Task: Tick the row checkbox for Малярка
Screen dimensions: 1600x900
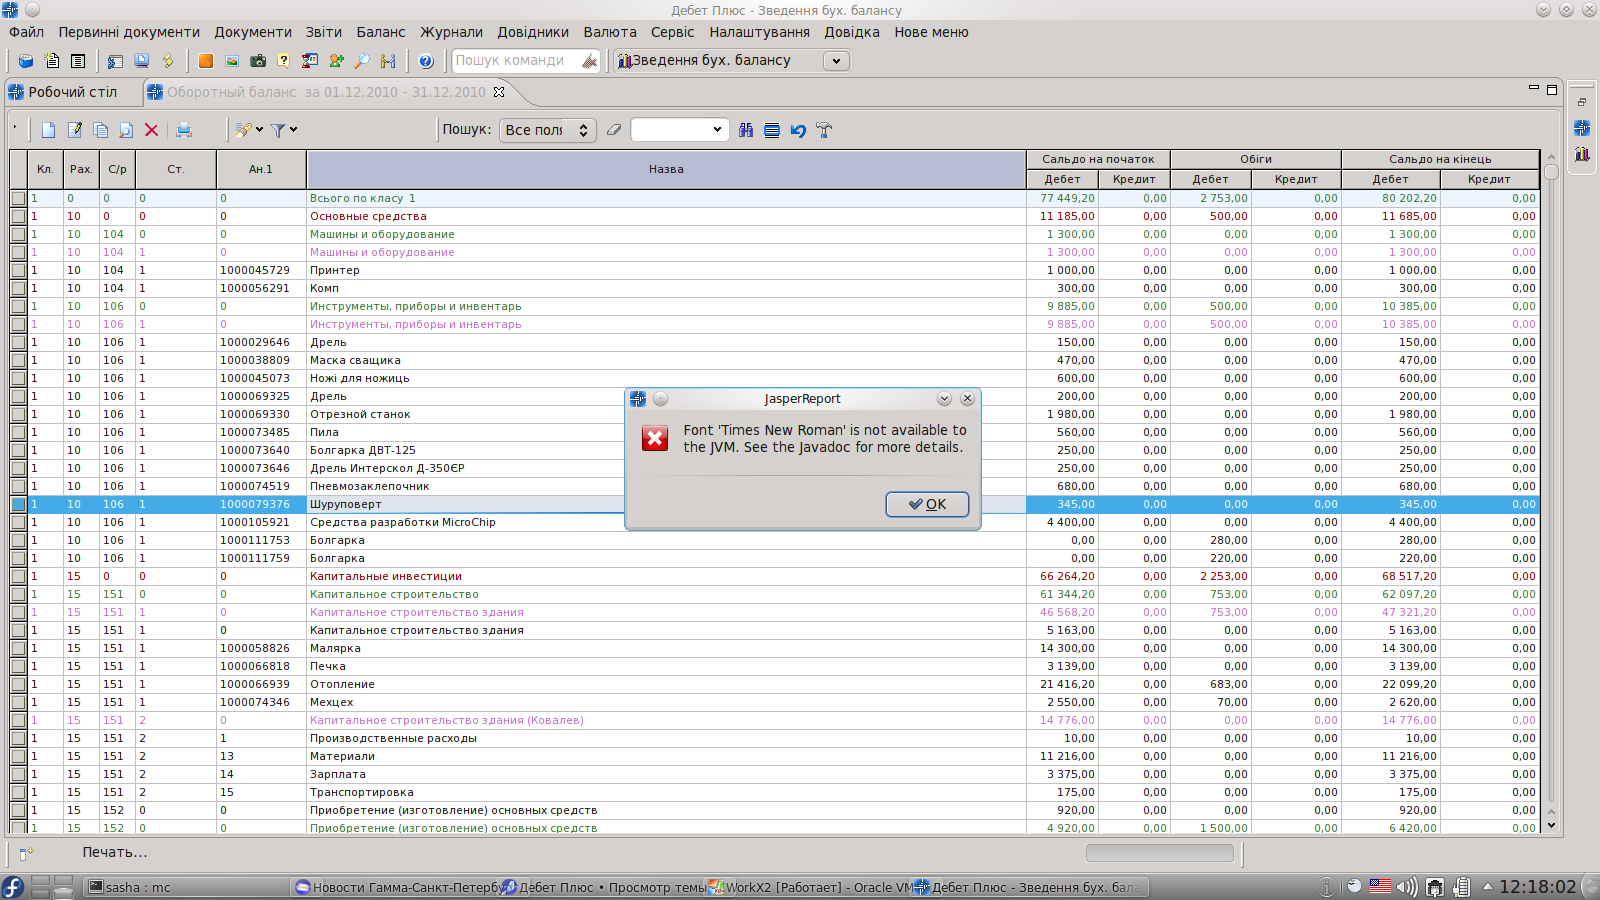Action: tap(18, 648)
